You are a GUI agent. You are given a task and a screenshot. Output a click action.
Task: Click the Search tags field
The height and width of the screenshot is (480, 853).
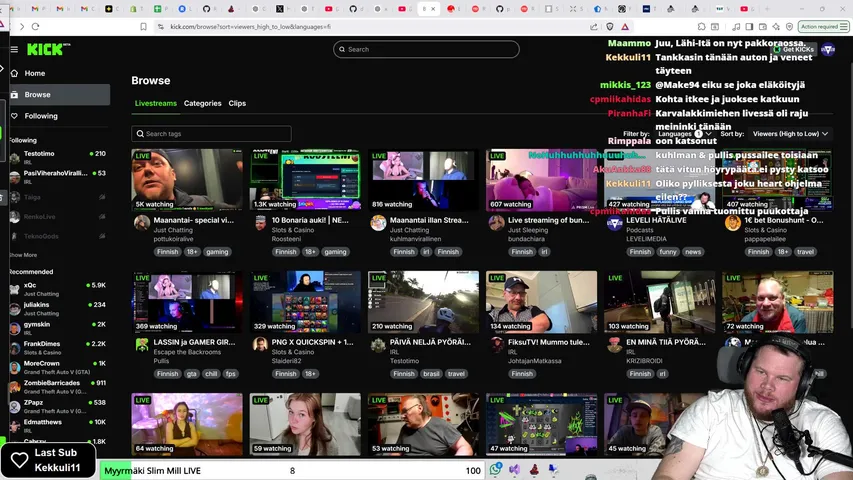[x=211, y=134]
